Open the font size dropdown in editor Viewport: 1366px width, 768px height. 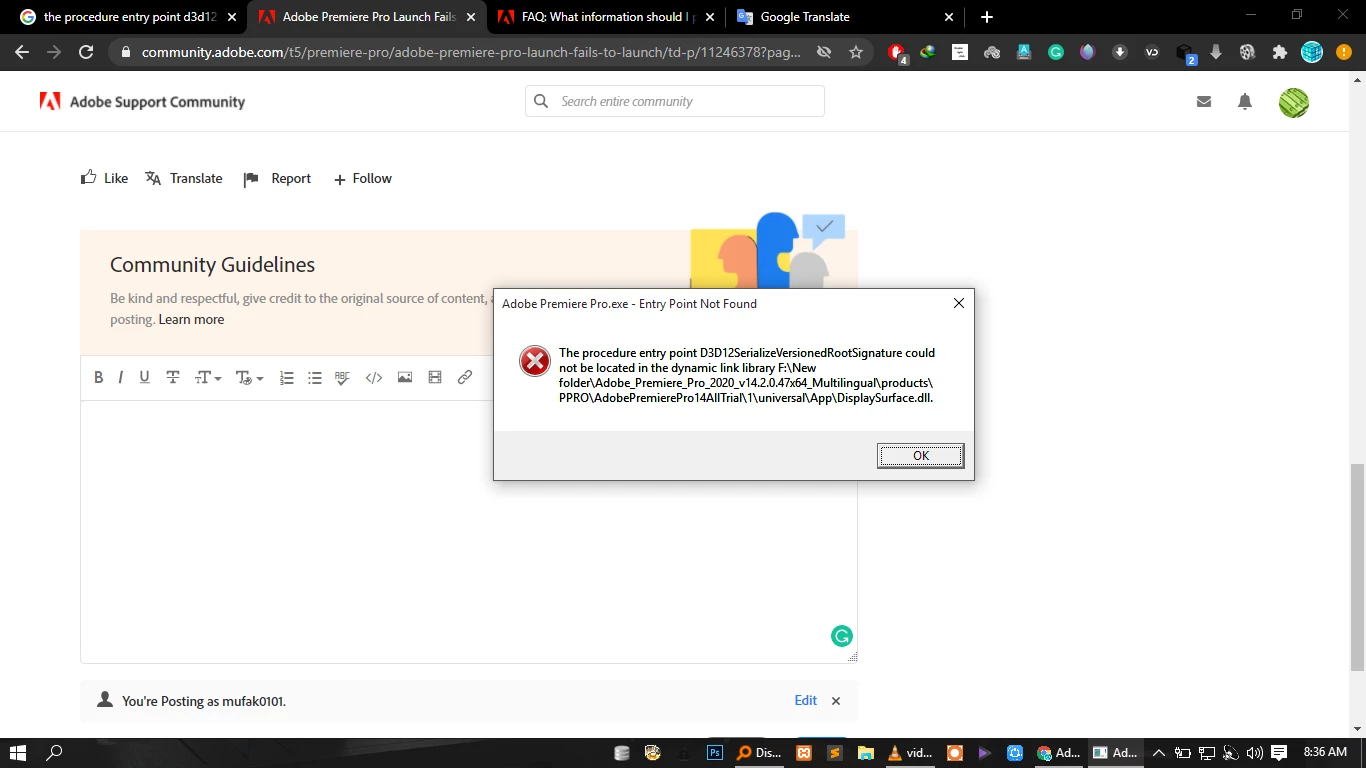[x=207, y=377]
